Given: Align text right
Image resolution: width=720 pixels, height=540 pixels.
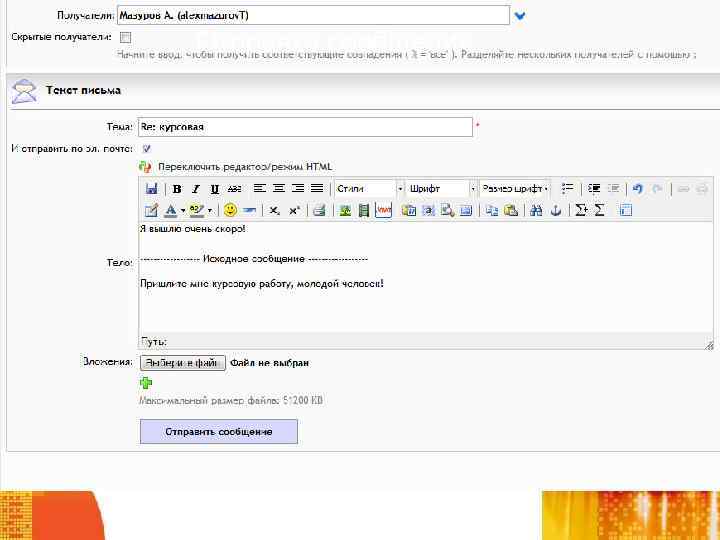Looking at the screenshot, I should tap(298, 188).
